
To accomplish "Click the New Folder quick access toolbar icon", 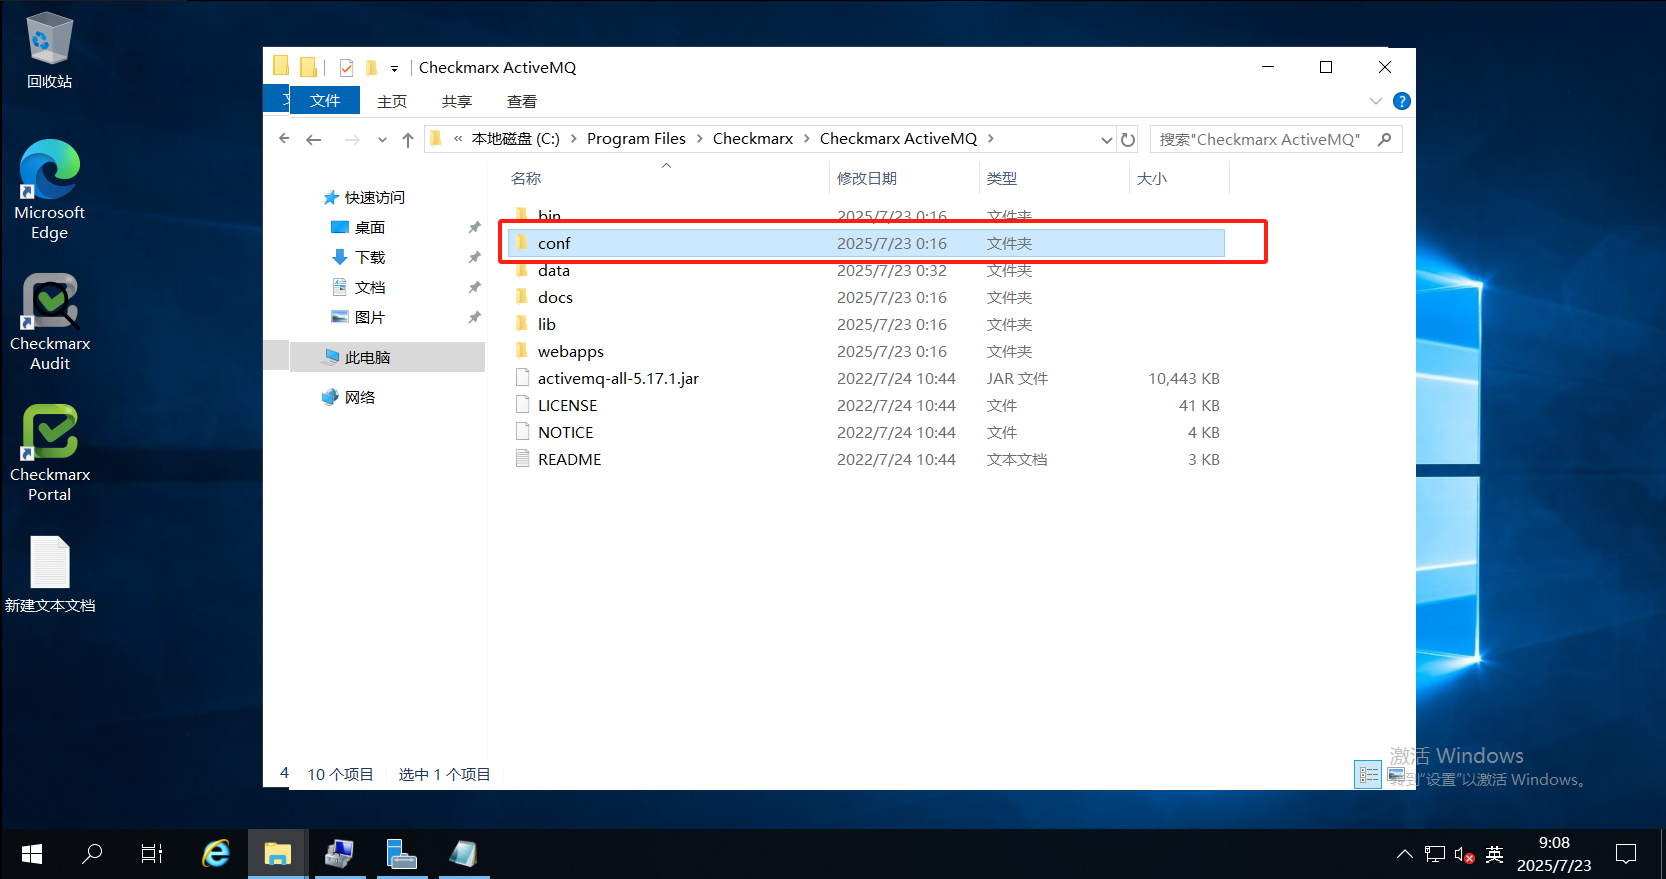I will click(372, 68).
